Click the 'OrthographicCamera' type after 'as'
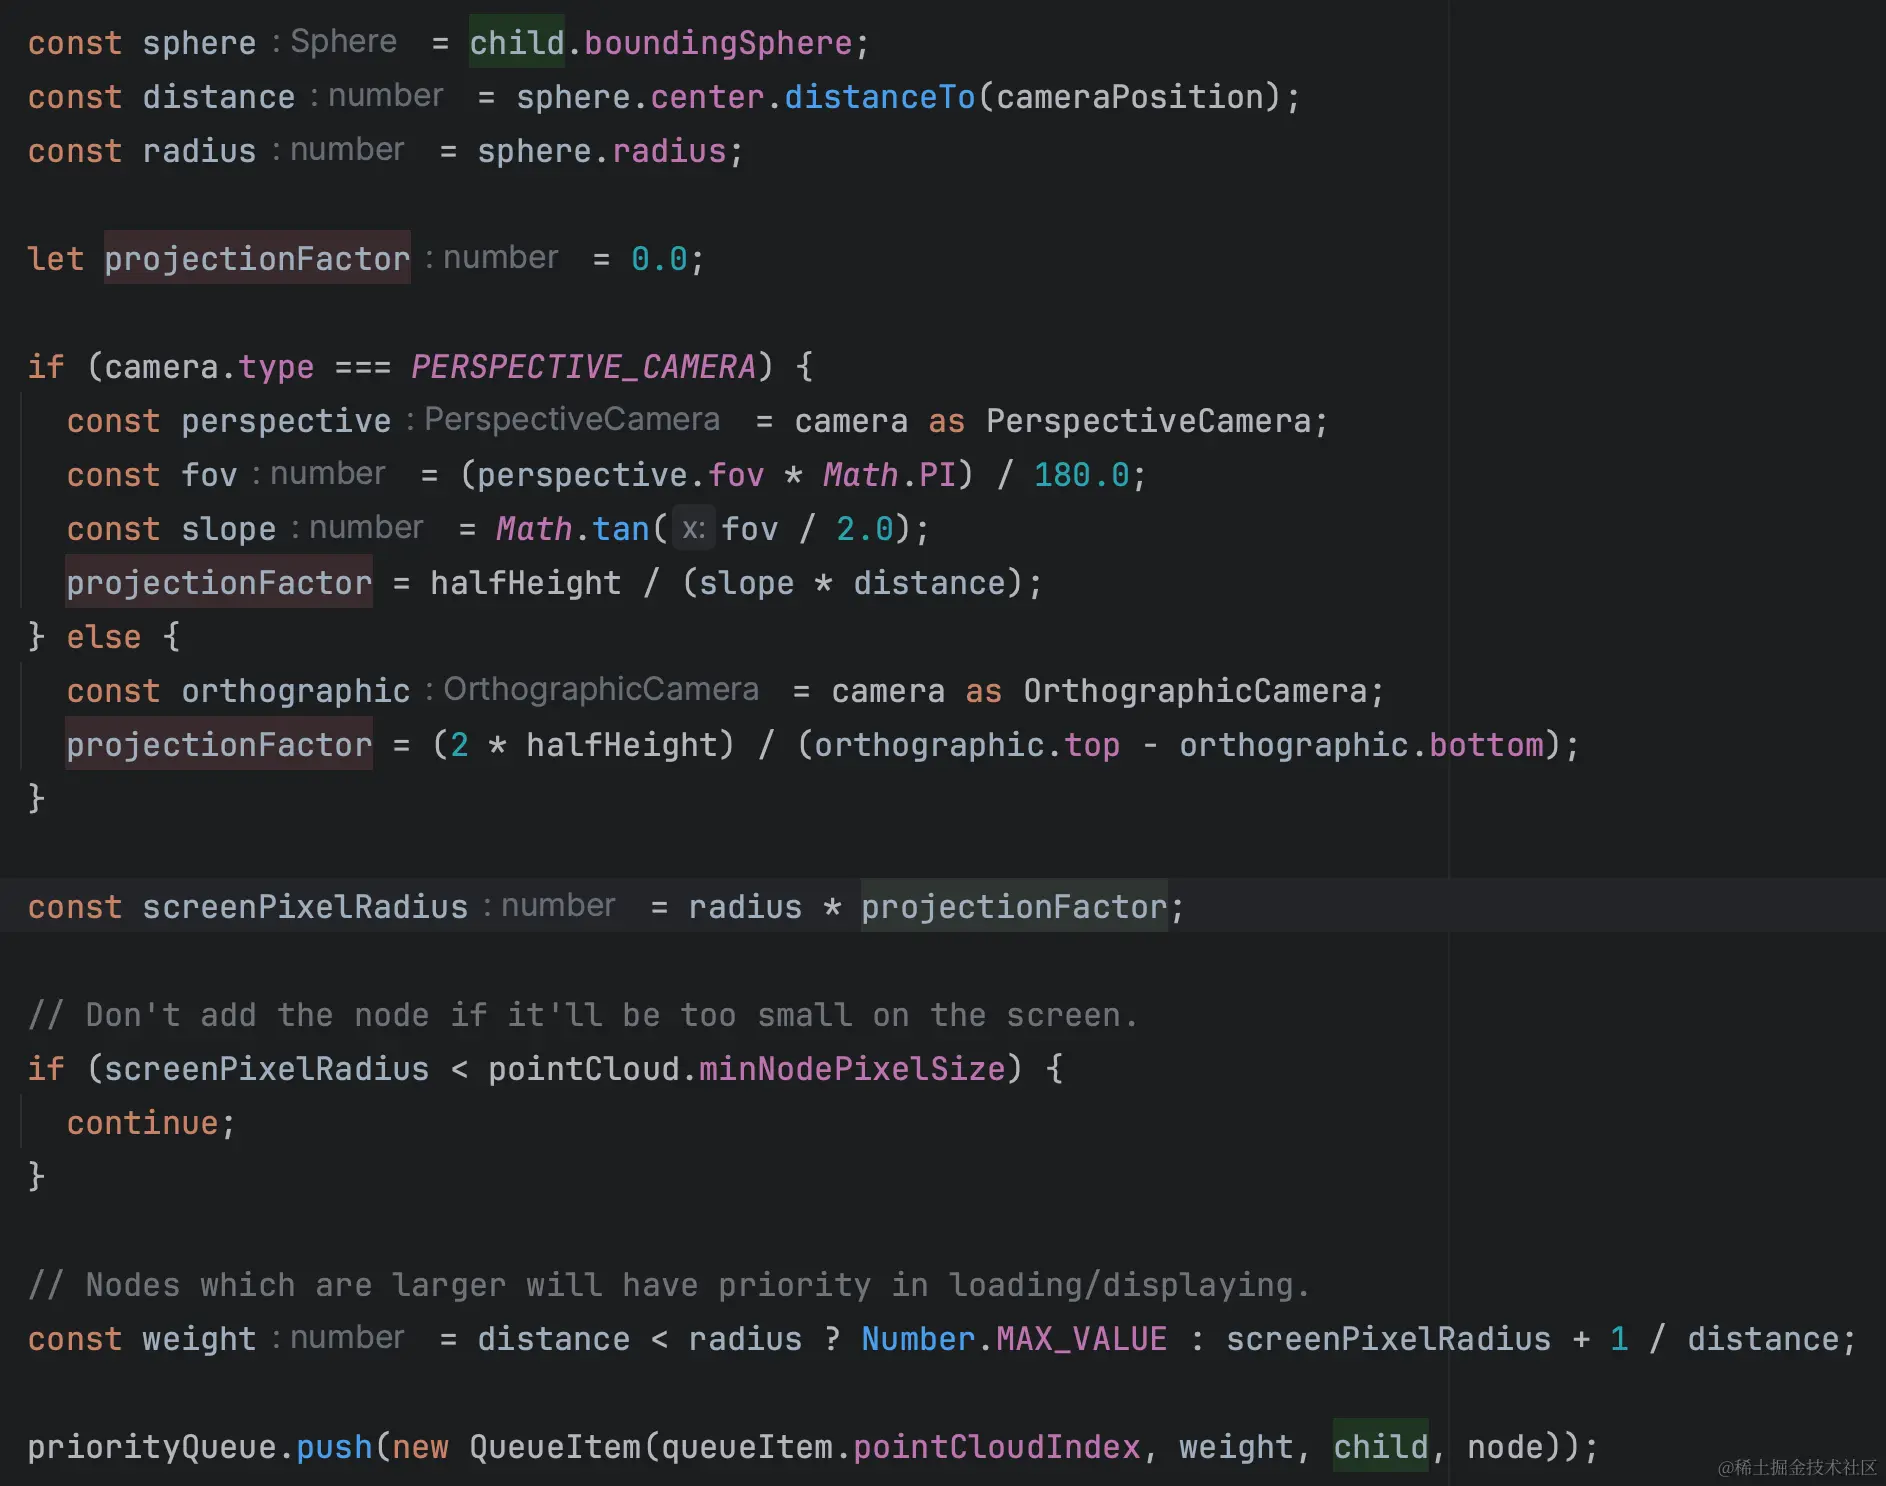Screen dimensions: 1886x1486 coord(1195,691)
